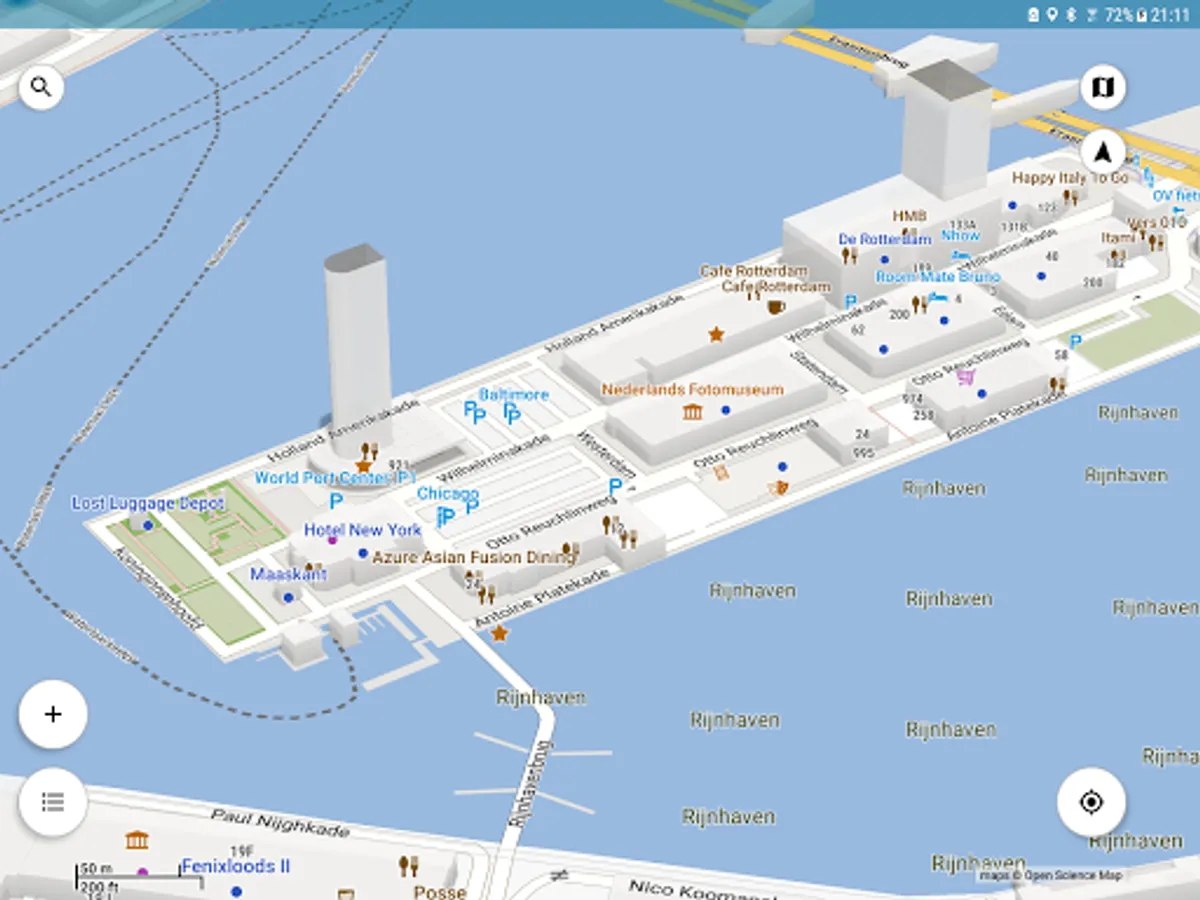The width and height of the screenshot is (1200, 900).
Task: Tap the Happy Italy To Go label
Action: (x=1070, y=177)
